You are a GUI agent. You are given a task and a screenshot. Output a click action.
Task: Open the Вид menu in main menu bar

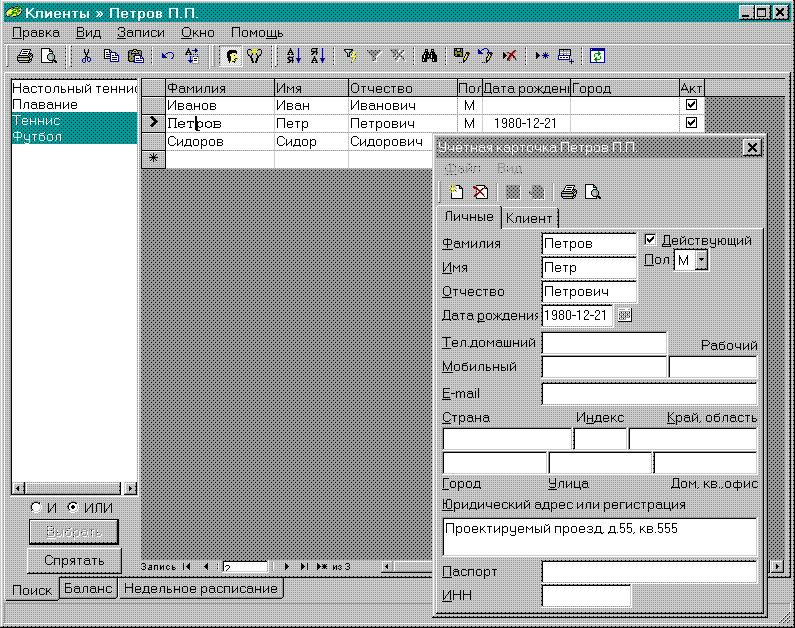[x=89, y=32]
